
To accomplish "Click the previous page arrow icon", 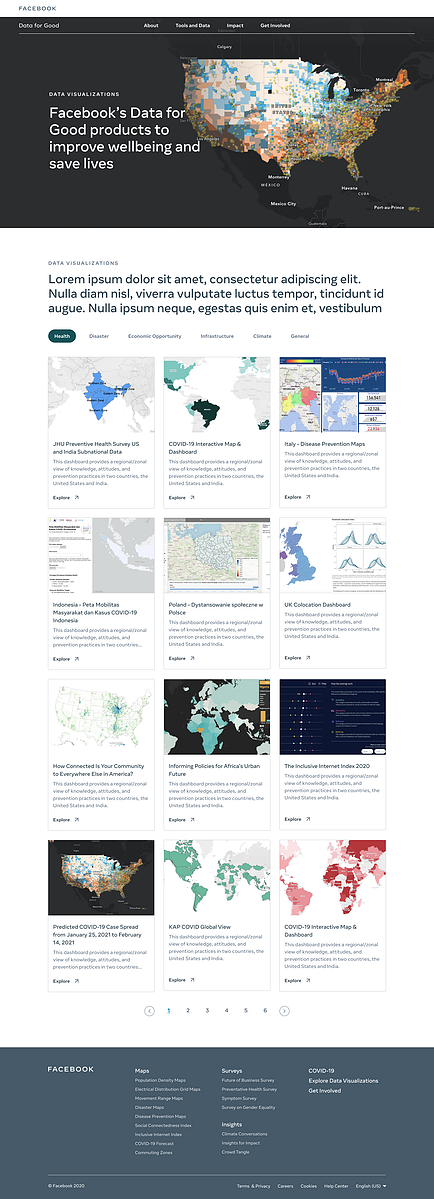I will (150, 1010).
